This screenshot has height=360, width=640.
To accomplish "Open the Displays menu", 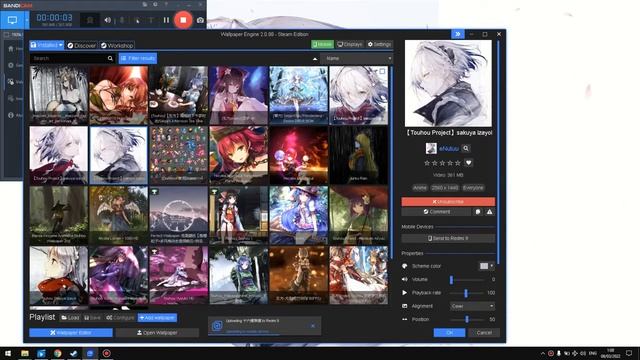I will click(x=350, y=44).
